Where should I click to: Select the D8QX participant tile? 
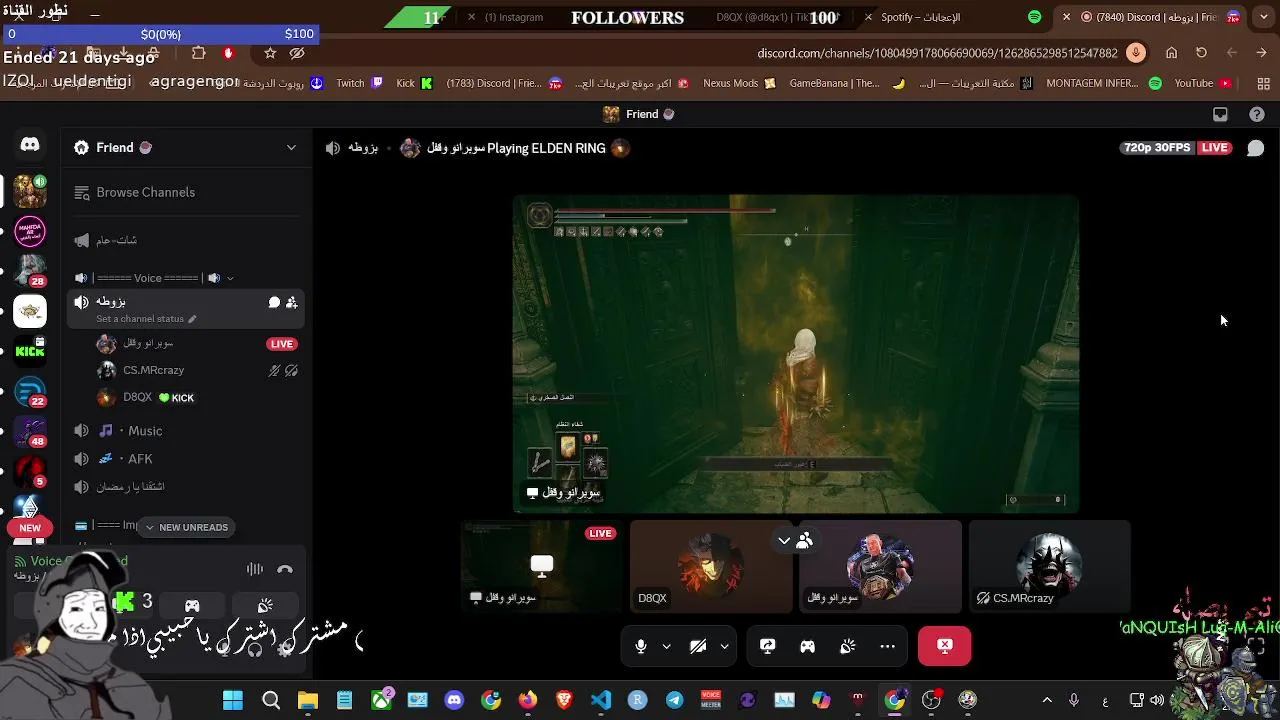(x=710, y=565)
